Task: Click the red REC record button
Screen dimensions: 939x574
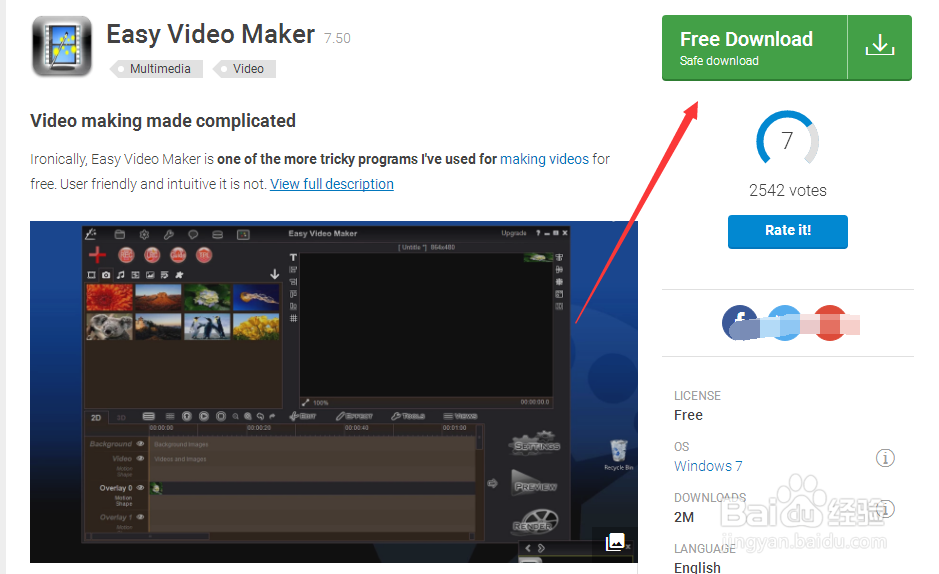Action: 126,256
